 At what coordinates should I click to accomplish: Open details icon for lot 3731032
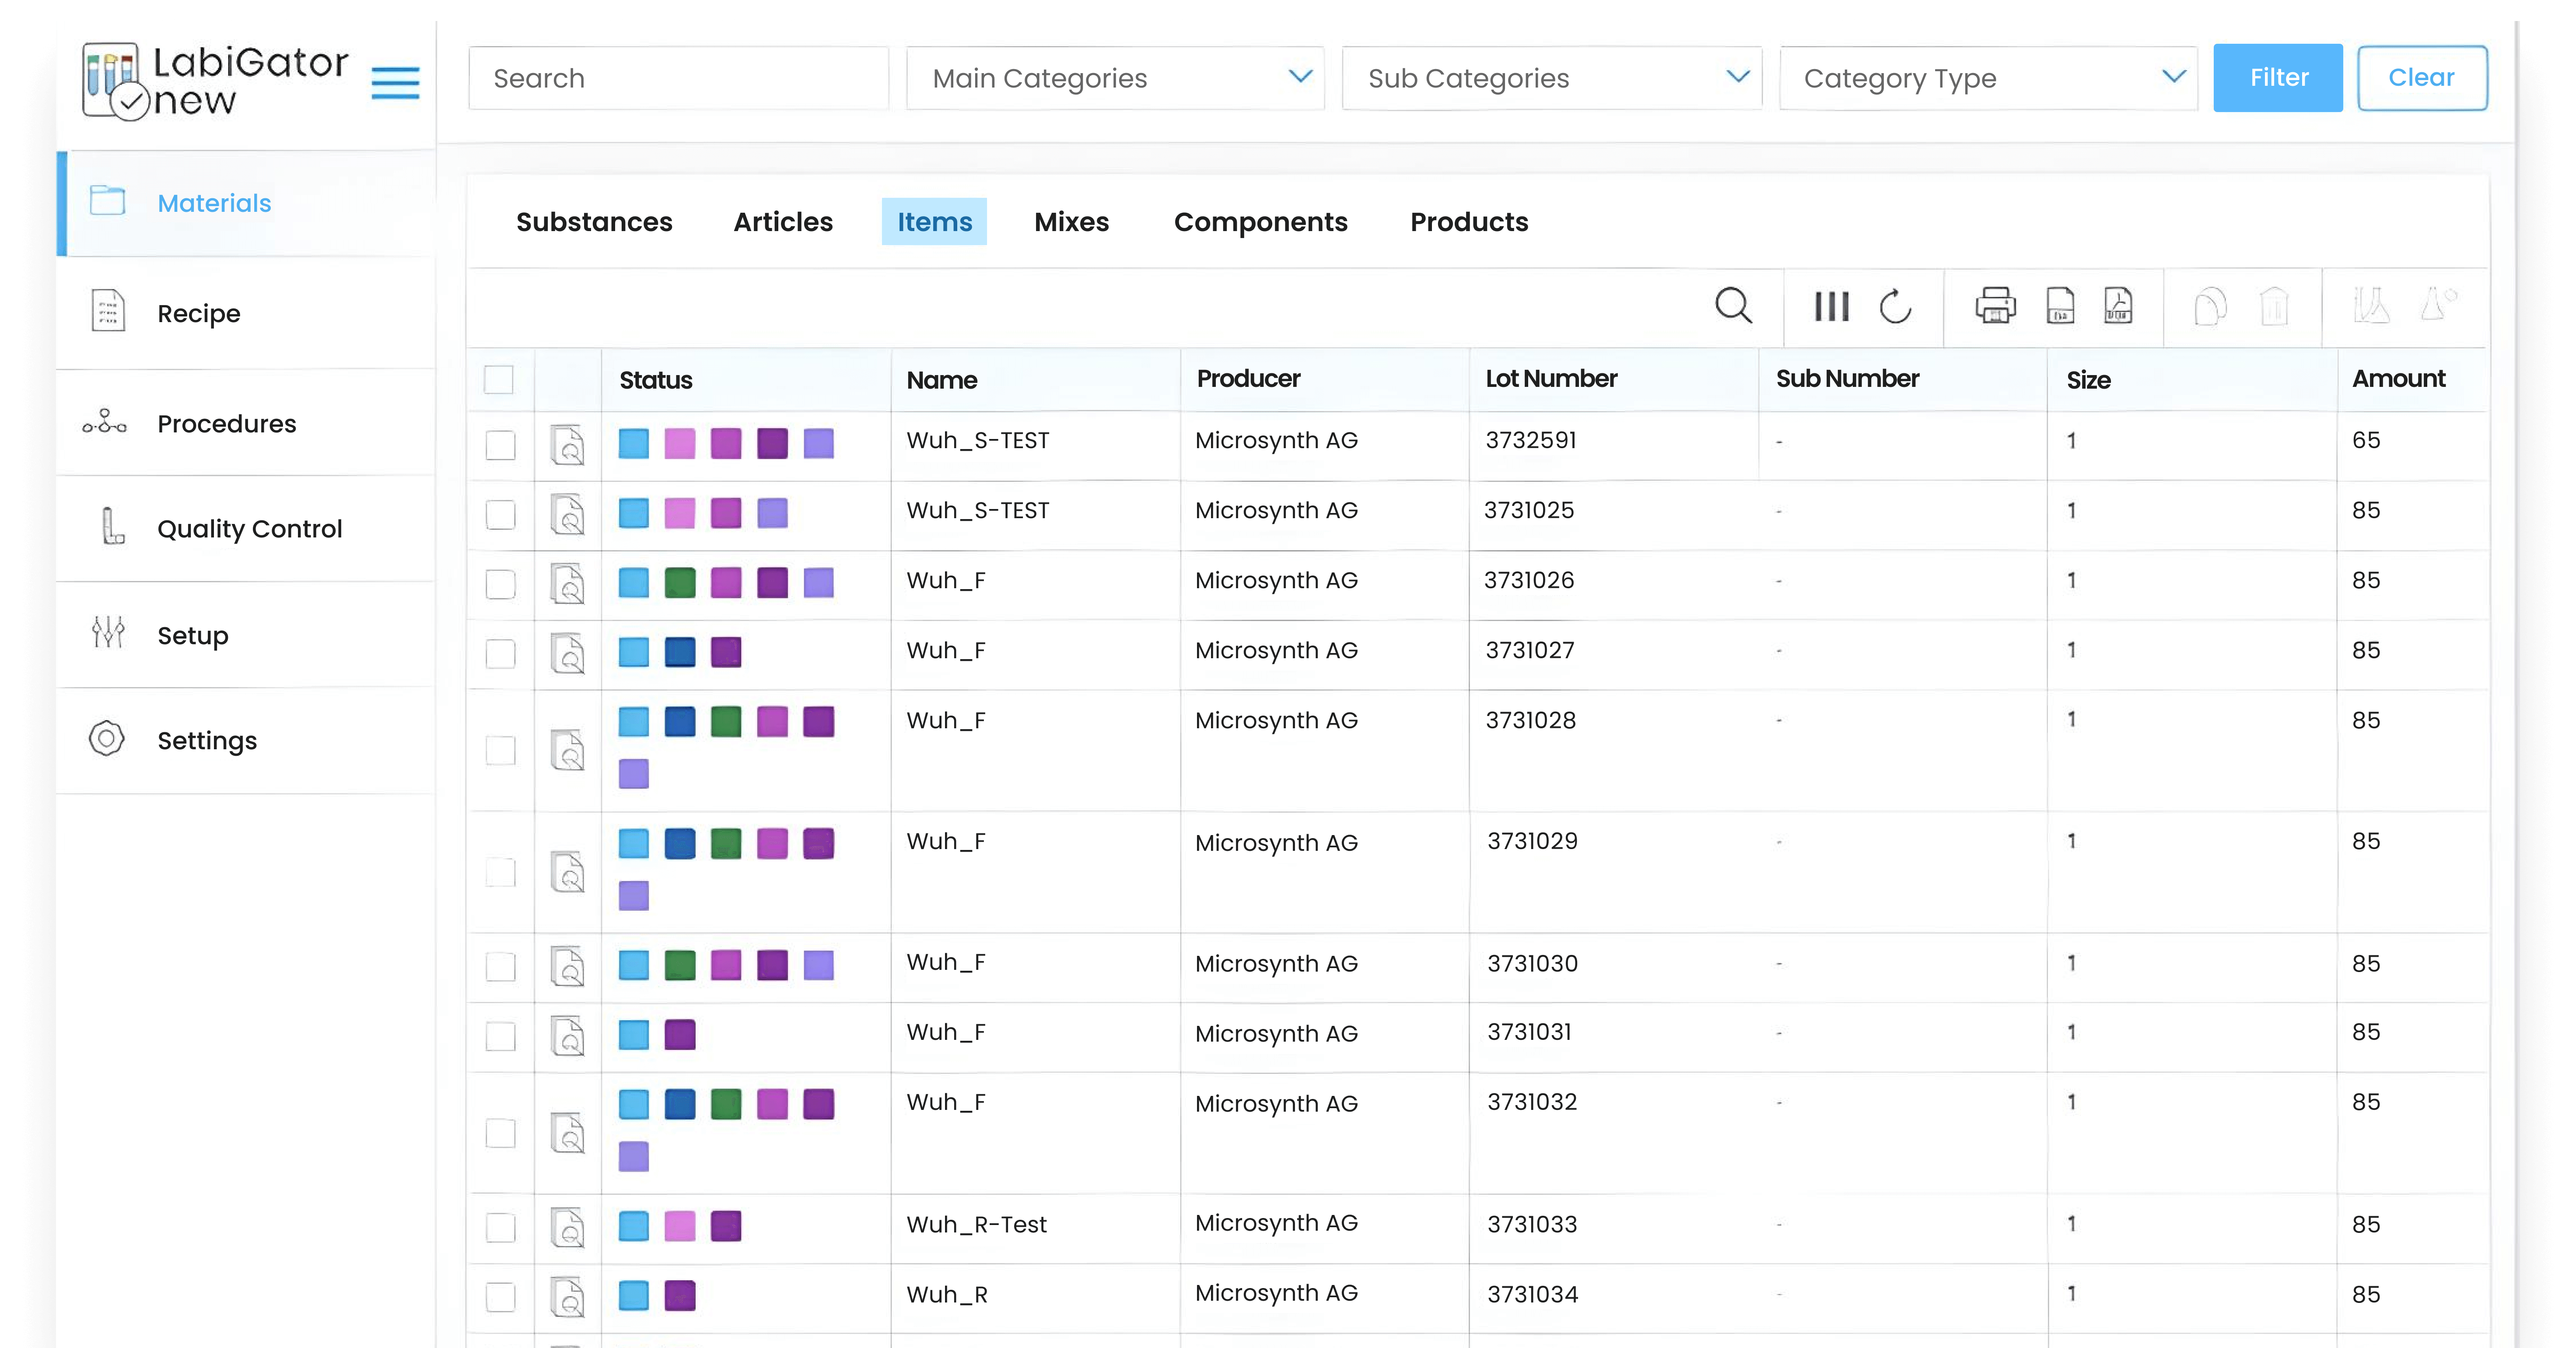click(x=568, y=1133)
